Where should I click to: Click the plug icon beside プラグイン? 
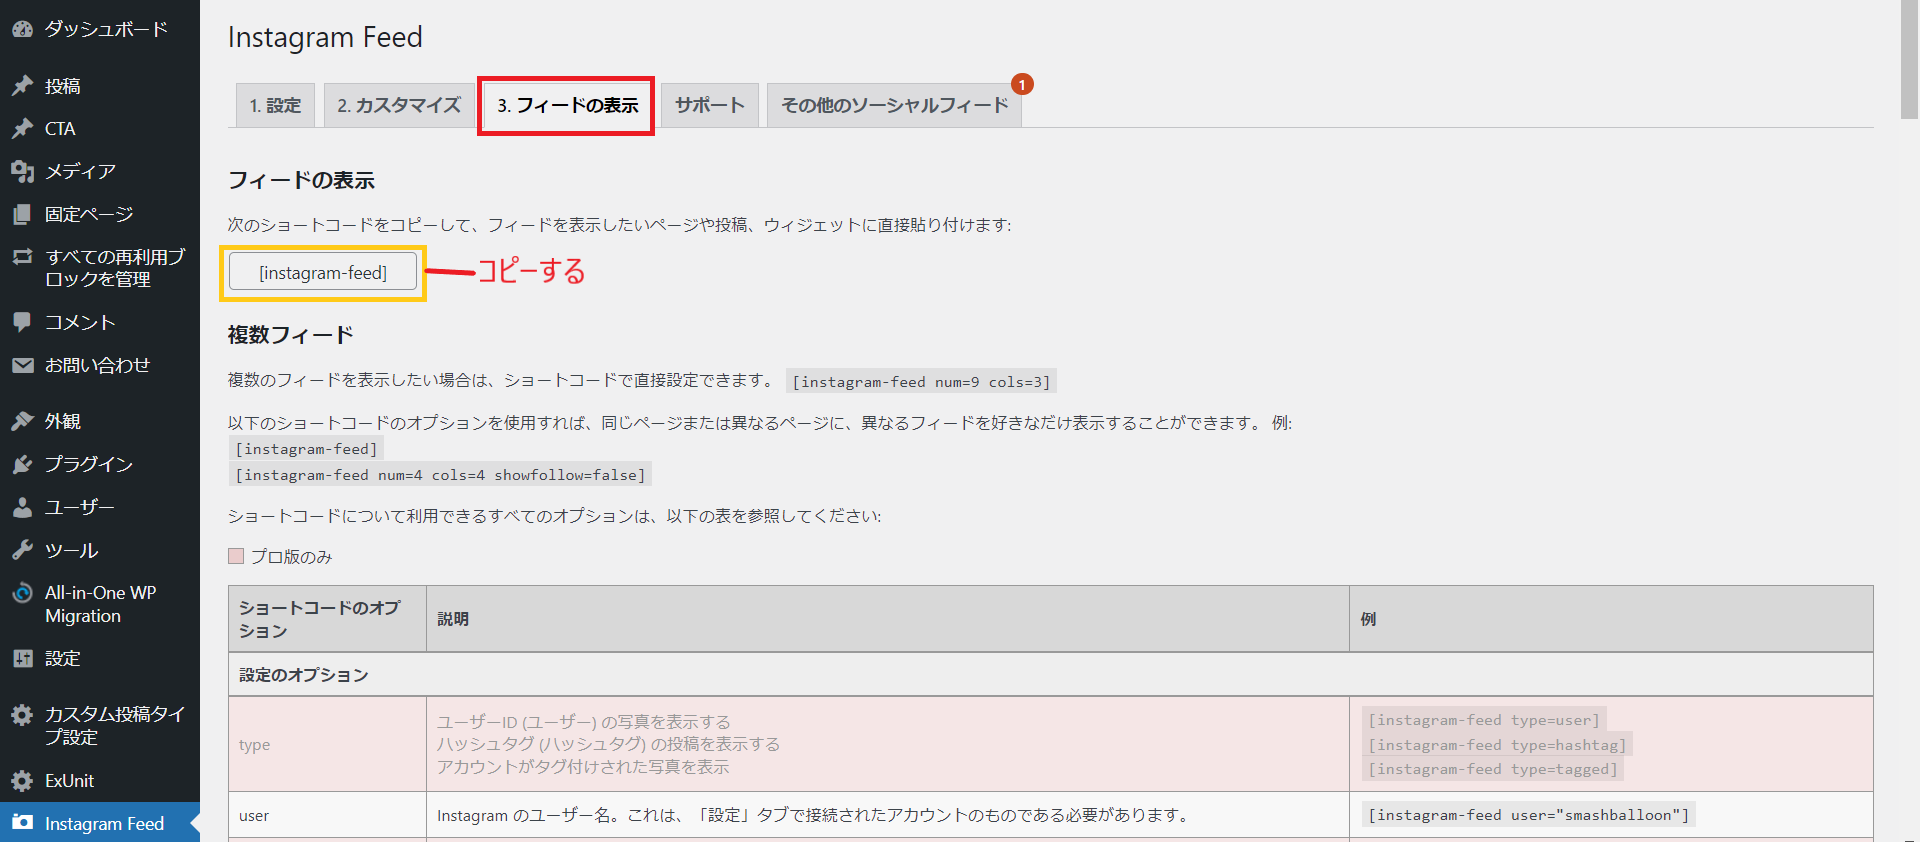(22, 464)
